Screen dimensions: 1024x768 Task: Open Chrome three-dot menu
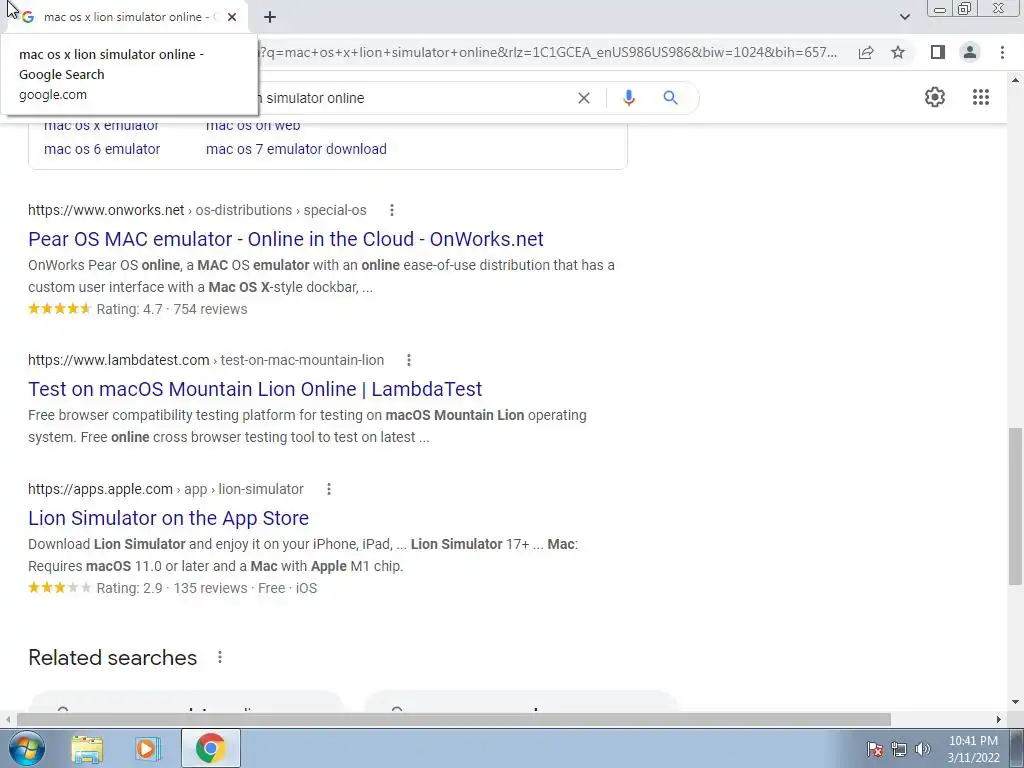[1002, 52]
